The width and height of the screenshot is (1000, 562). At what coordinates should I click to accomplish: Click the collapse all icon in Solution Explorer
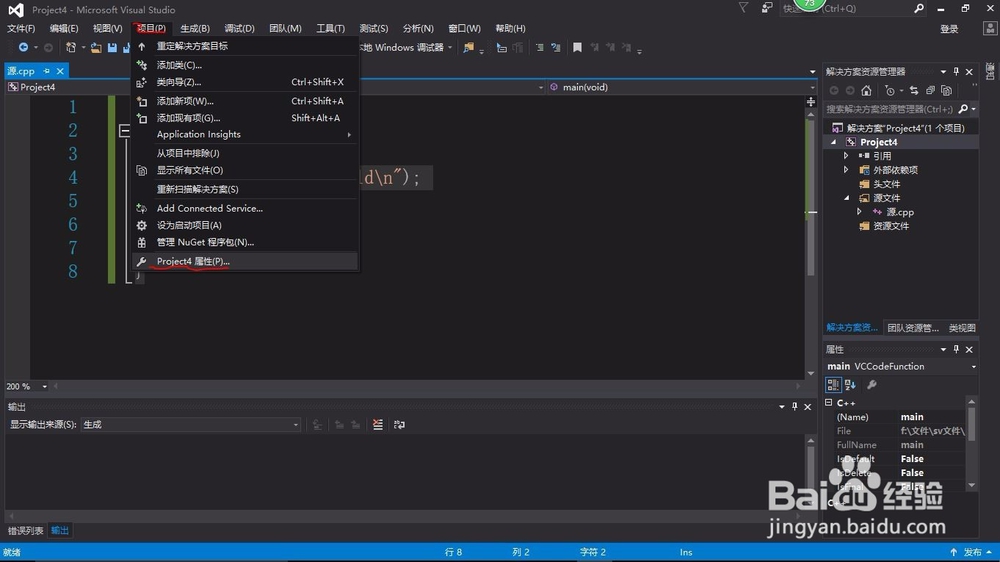coord(930,91)
